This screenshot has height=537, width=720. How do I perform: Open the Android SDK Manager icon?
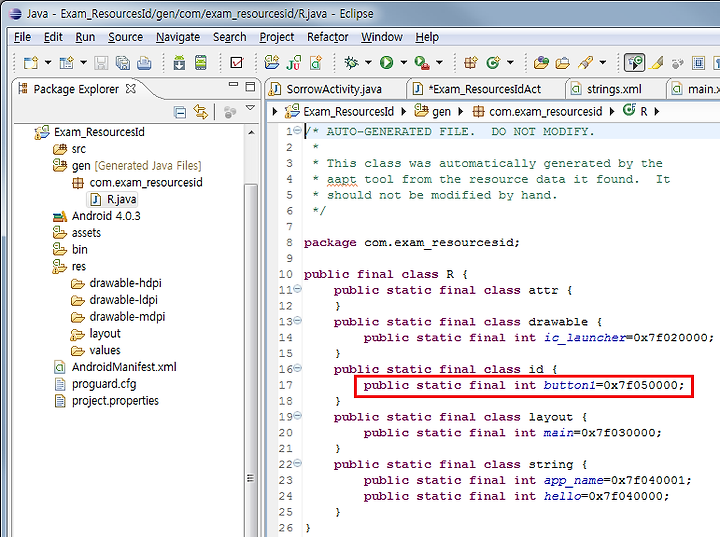coord(179,62)
